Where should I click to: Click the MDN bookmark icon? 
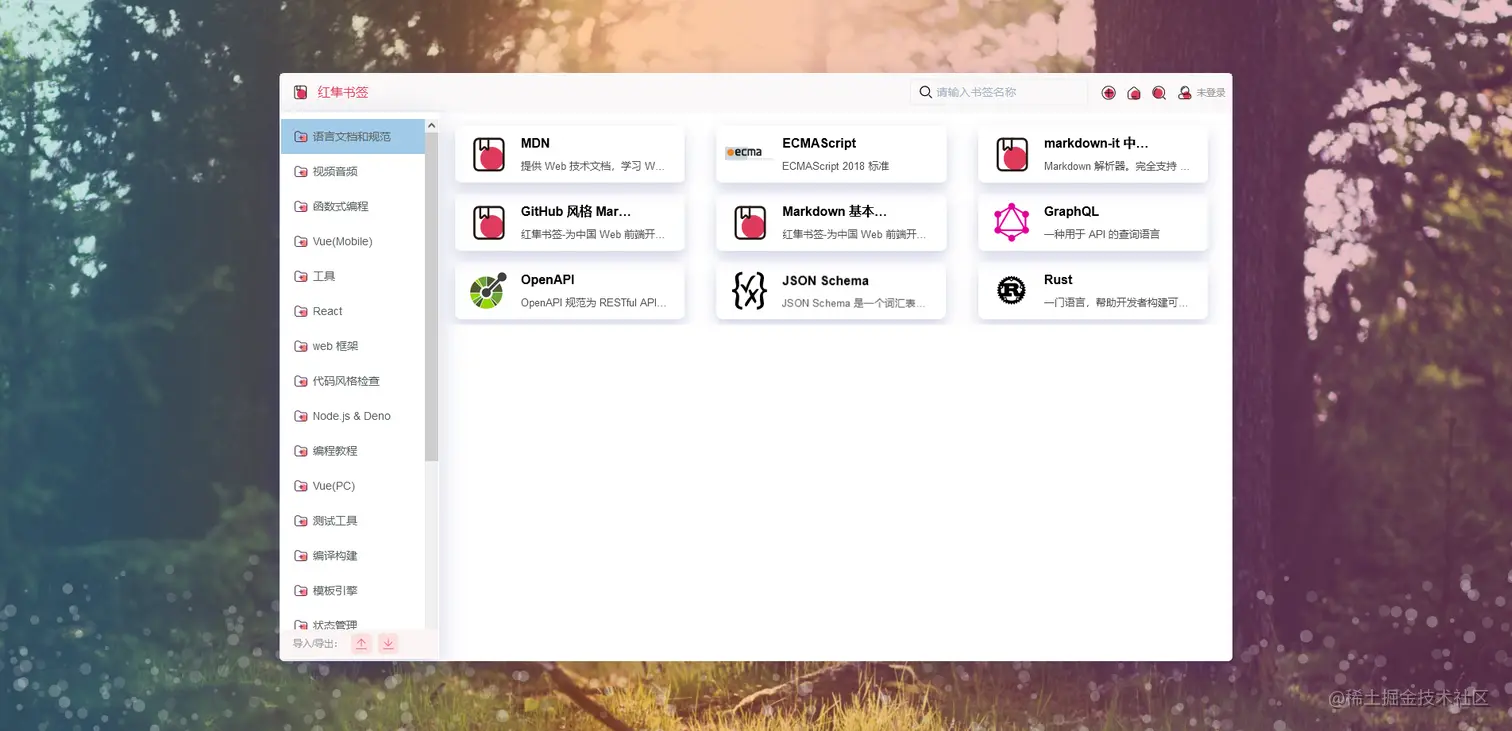click(x=489, y=154)
